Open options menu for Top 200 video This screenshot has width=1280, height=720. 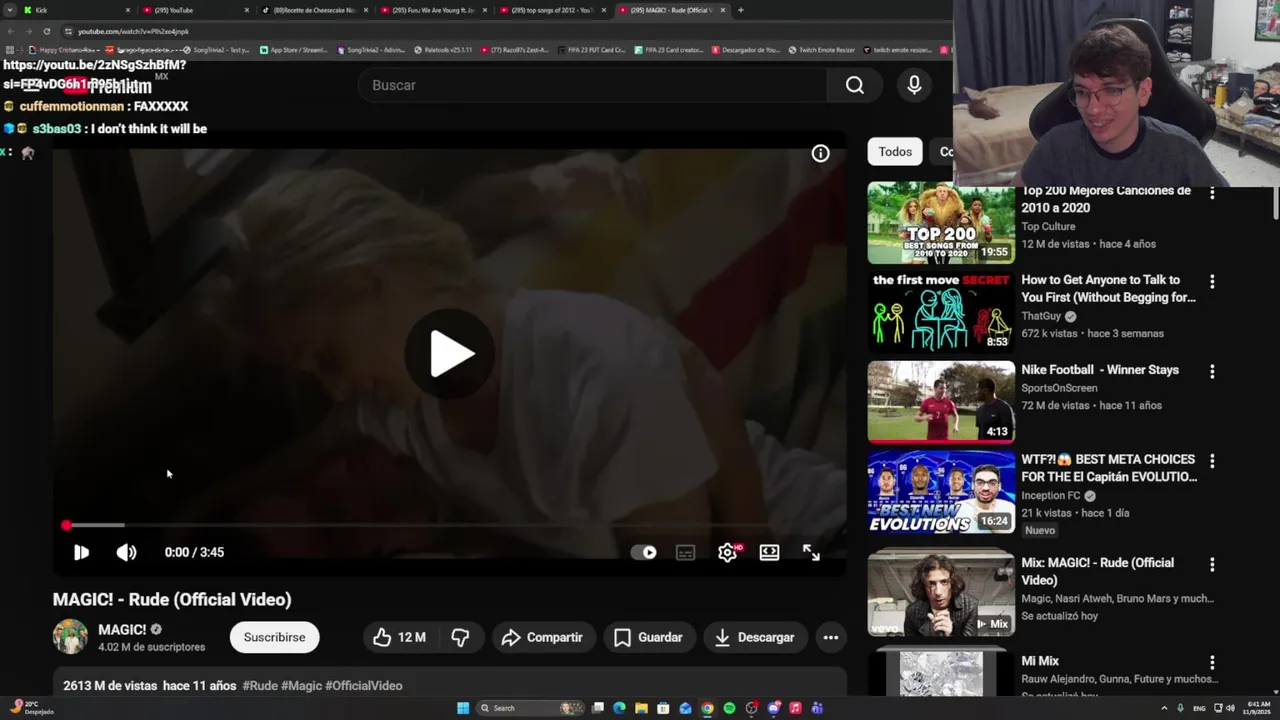(1212, 192)
